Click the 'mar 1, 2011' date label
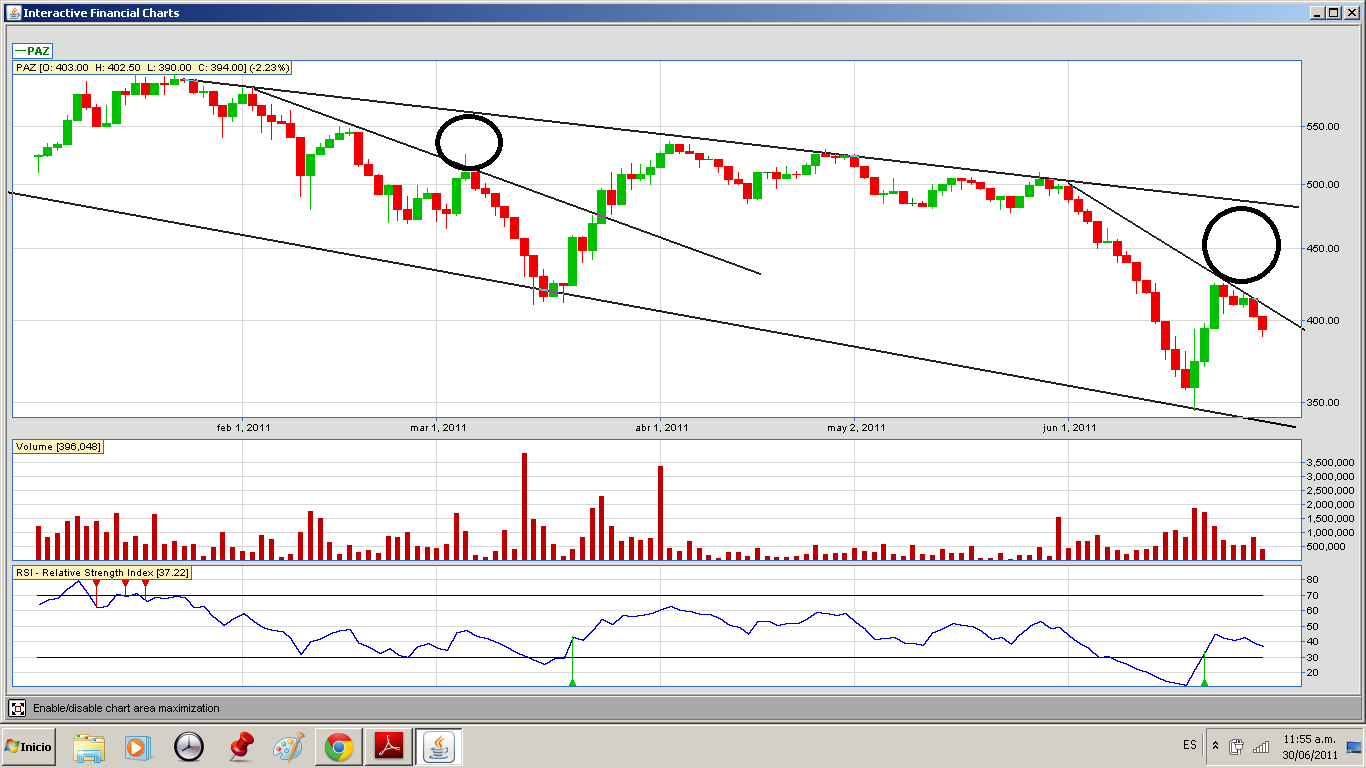 pos(438,427)
